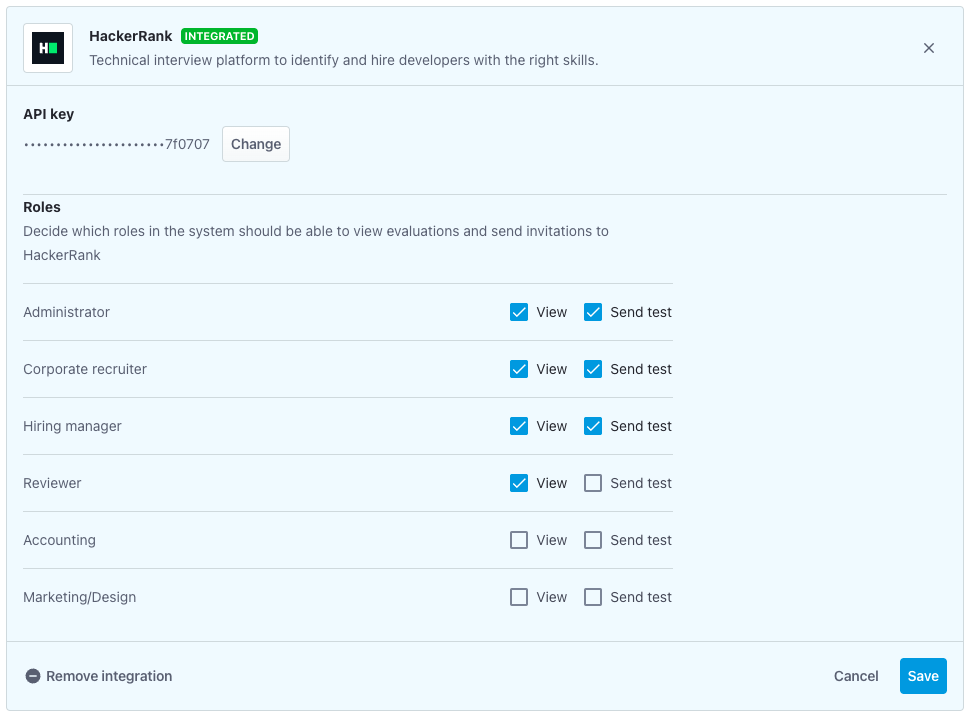Enable View for Marketing/Design role
This screenshot has height=717, width=971.
coord(519,597)
